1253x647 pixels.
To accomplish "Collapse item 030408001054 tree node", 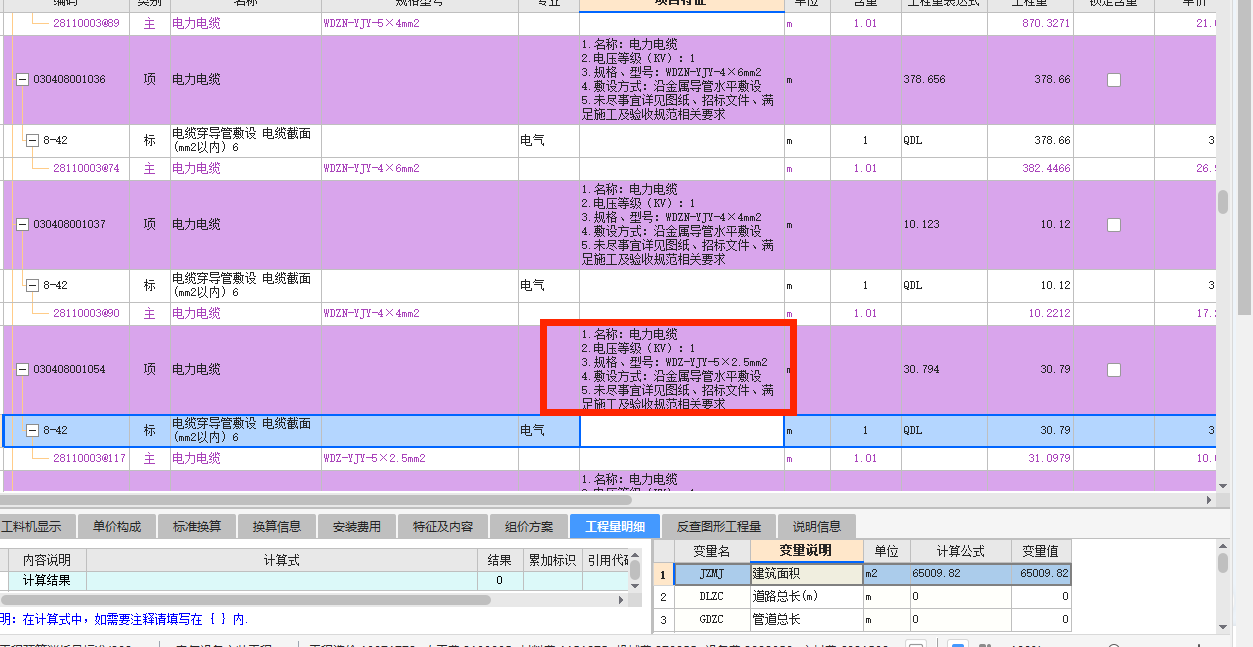I will point(22,370).
